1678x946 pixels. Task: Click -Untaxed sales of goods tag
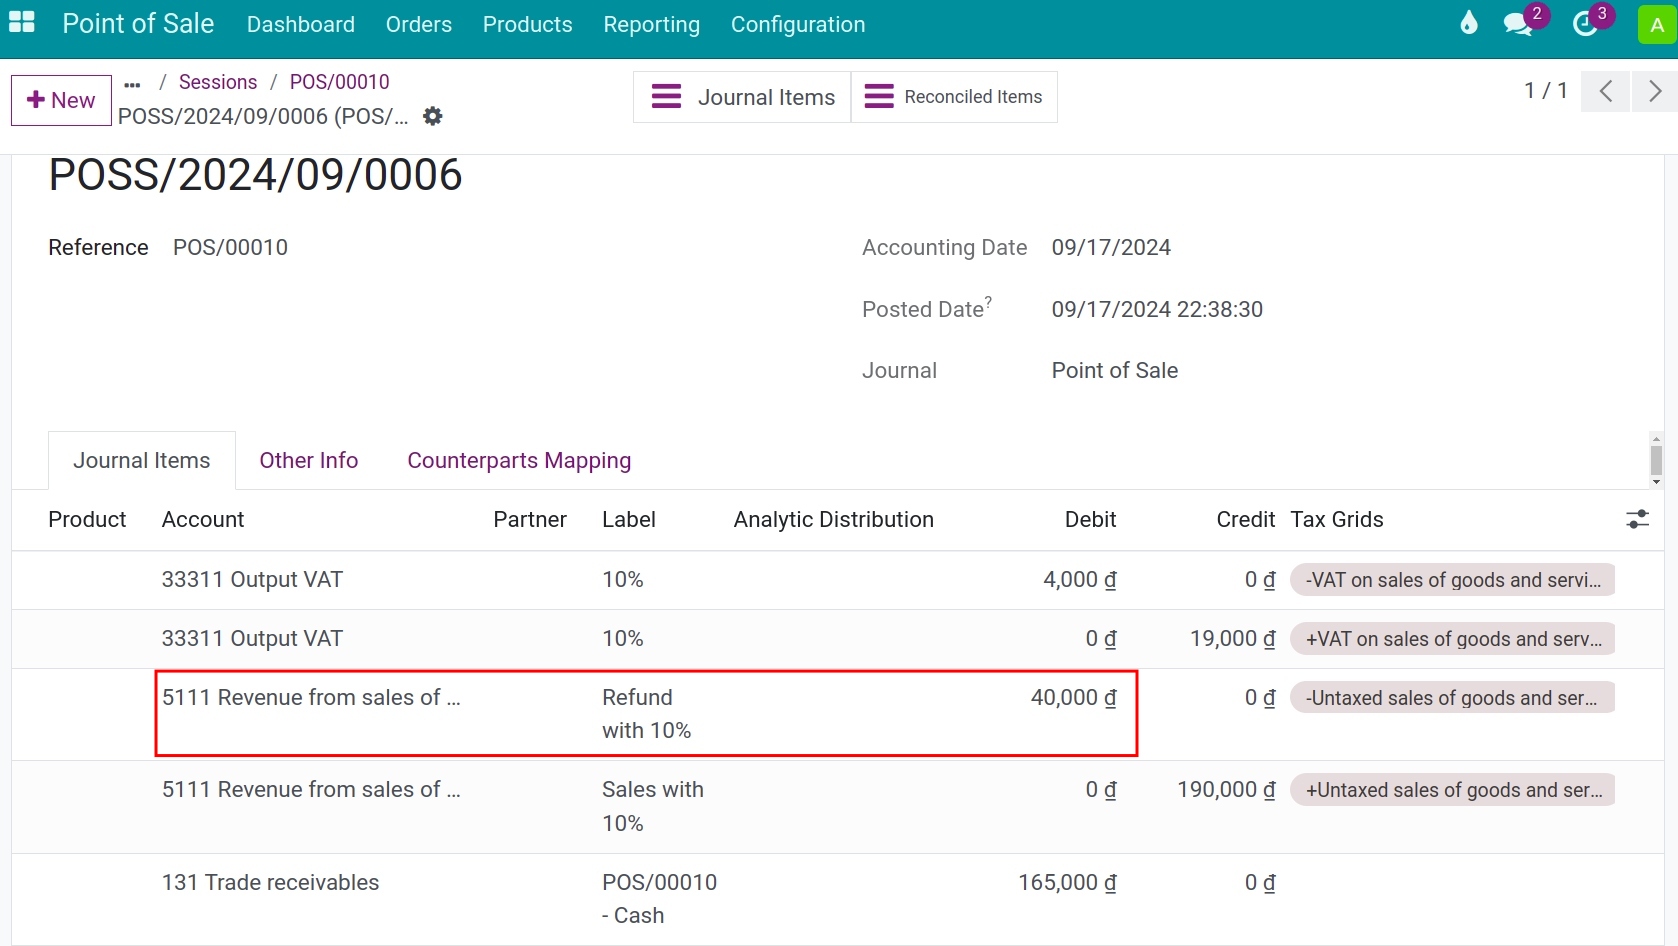point(1452,698)
